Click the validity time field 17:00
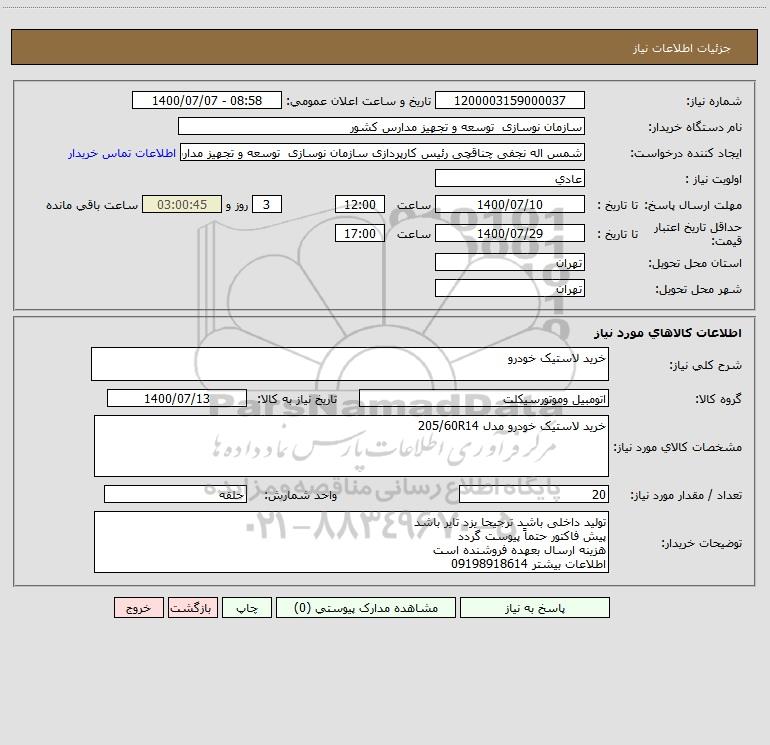Screen dimensions: 770x745 click(x=359, y=233)
